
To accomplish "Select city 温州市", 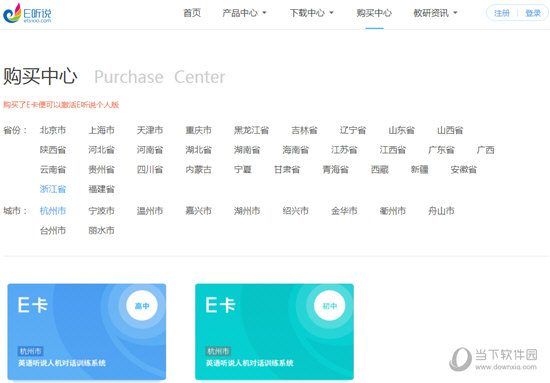I will point(150,211).
